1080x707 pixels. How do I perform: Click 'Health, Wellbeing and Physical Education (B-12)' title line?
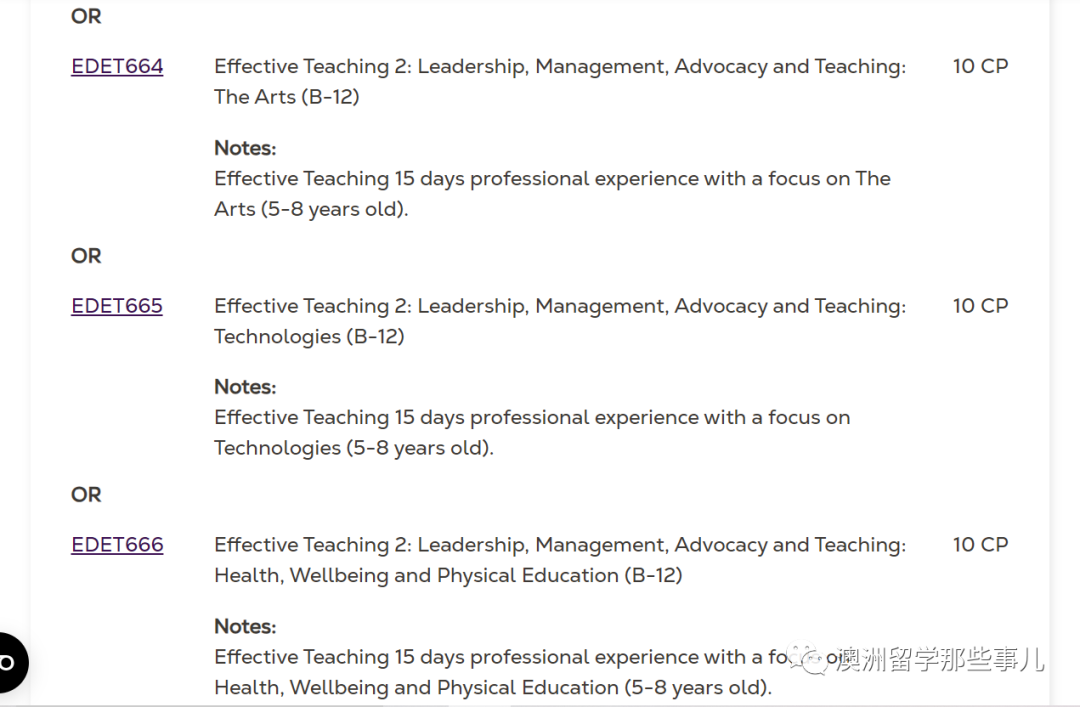point(448,575)
